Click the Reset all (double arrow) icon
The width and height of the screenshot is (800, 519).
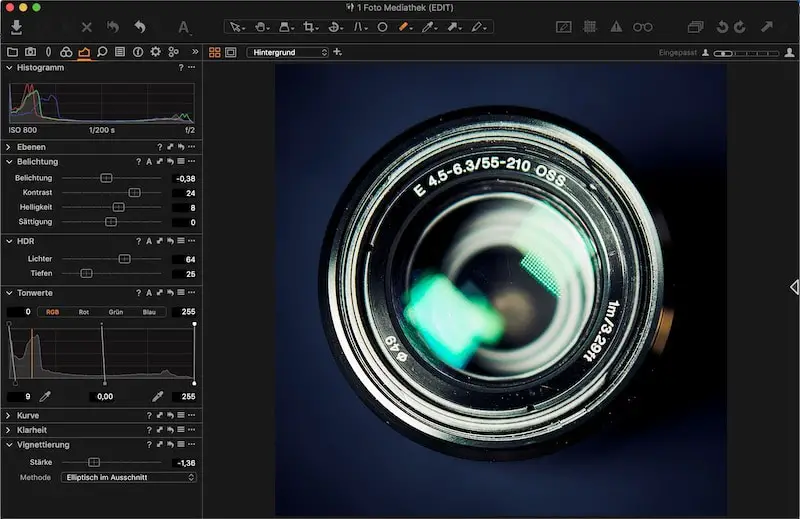click(113, 27)
